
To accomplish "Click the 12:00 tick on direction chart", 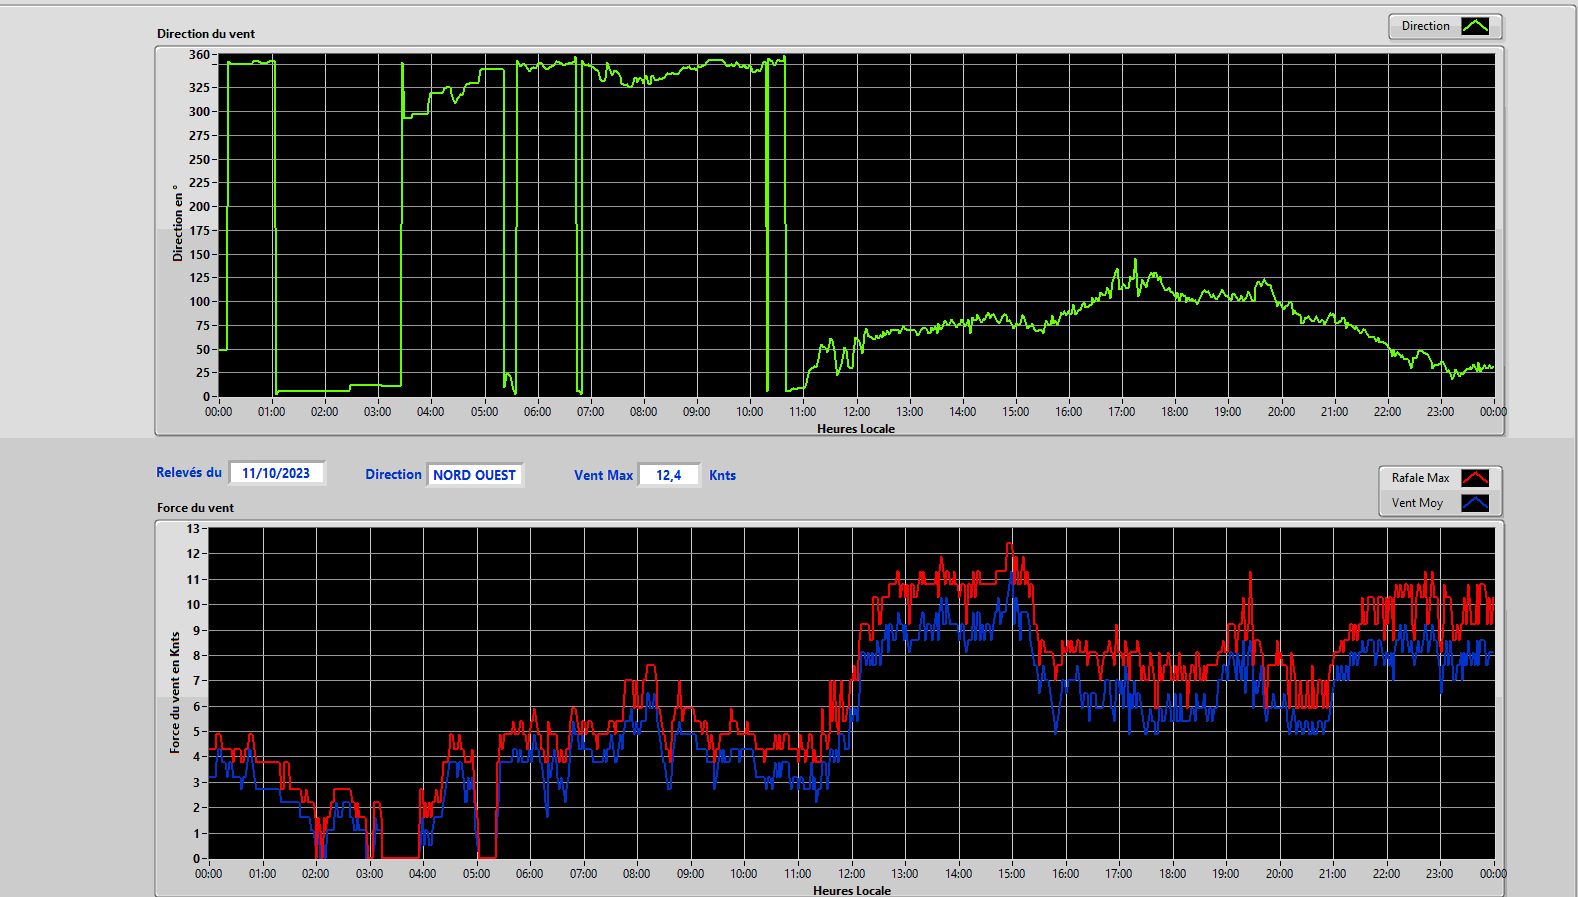I will pos(856,411).
